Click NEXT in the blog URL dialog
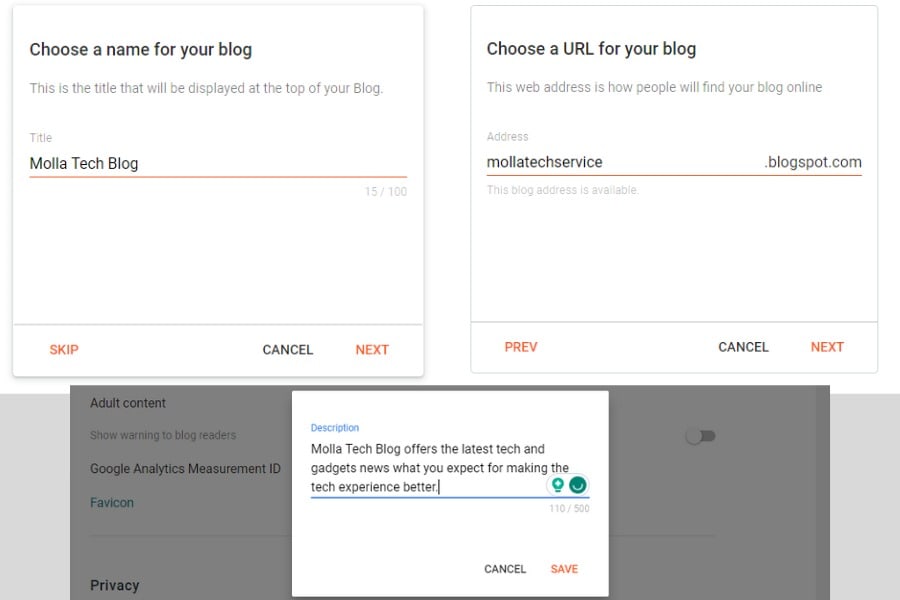This screenshot has height=600, width=900. (x=827, y=347)
